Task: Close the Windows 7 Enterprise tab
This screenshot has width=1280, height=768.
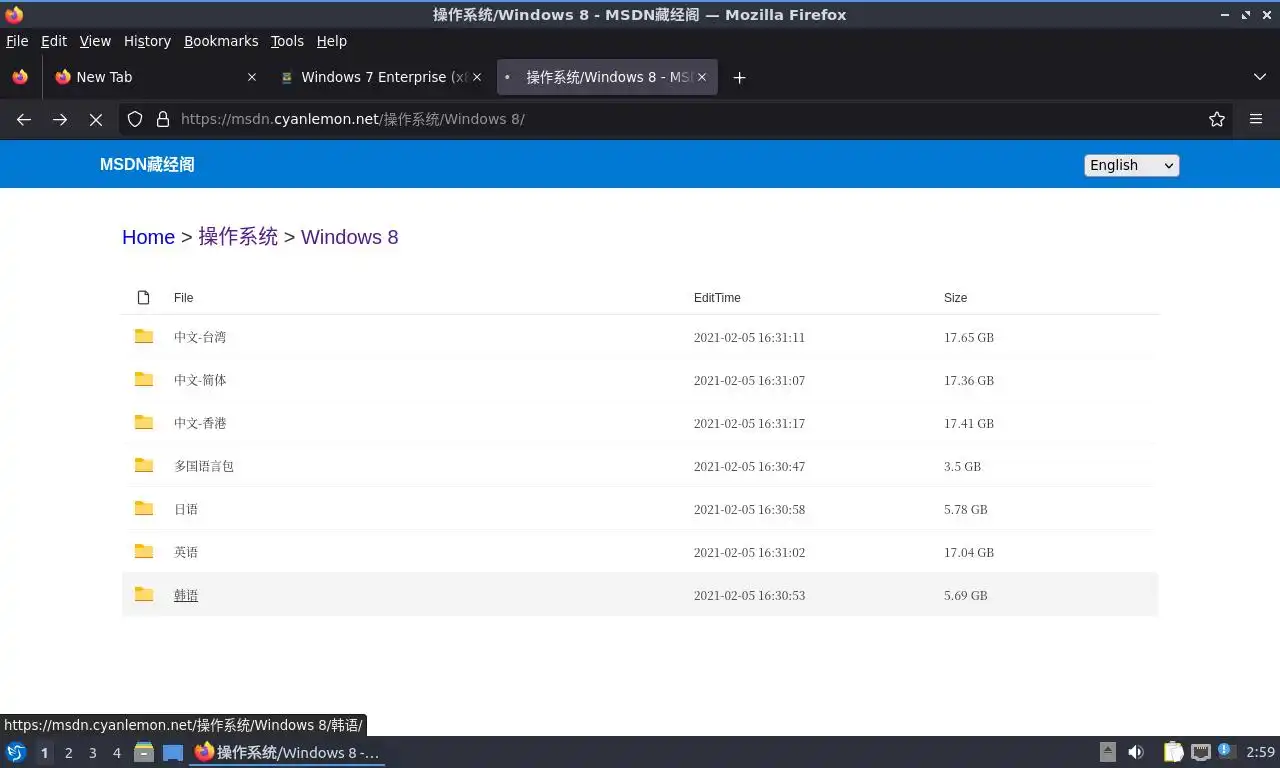Action: (477, 77)
